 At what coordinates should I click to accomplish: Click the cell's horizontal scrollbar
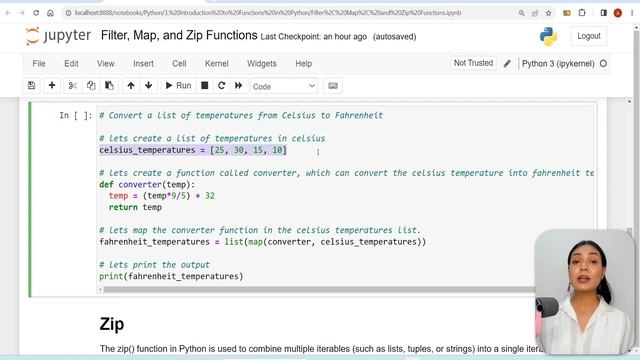[318, 289]
